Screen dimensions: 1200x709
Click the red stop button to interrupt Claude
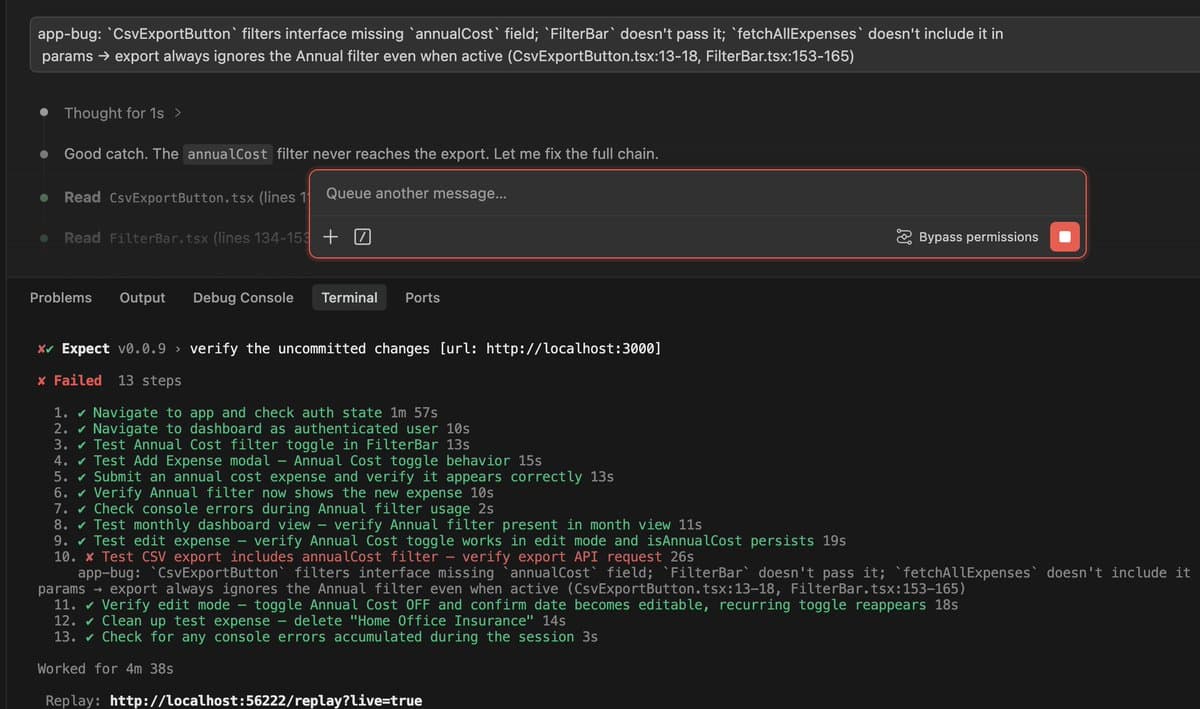[1064, 236]
